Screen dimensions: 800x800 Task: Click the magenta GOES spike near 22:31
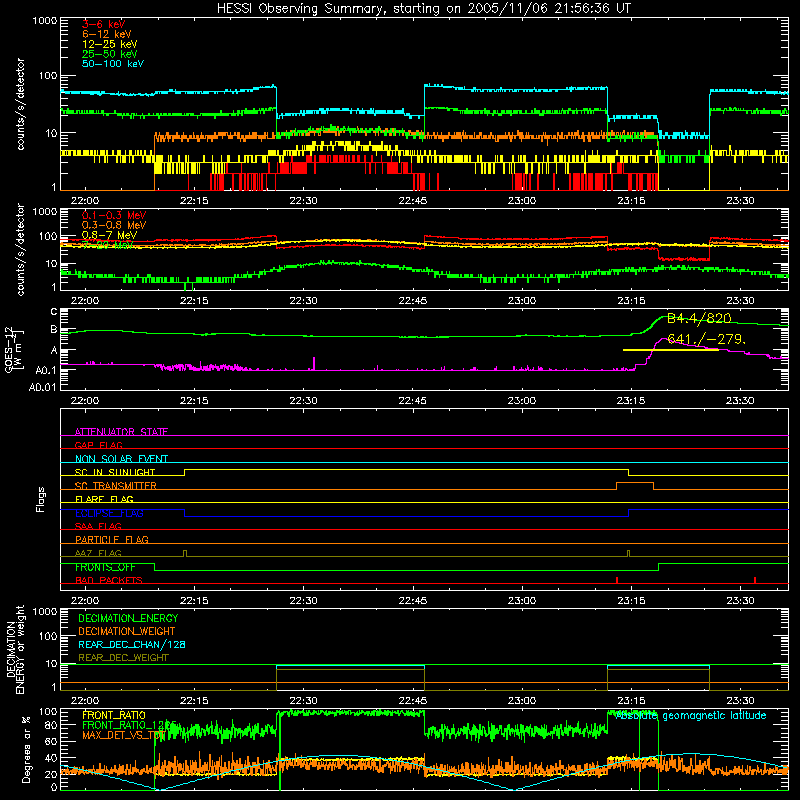[x=314, y=363]
